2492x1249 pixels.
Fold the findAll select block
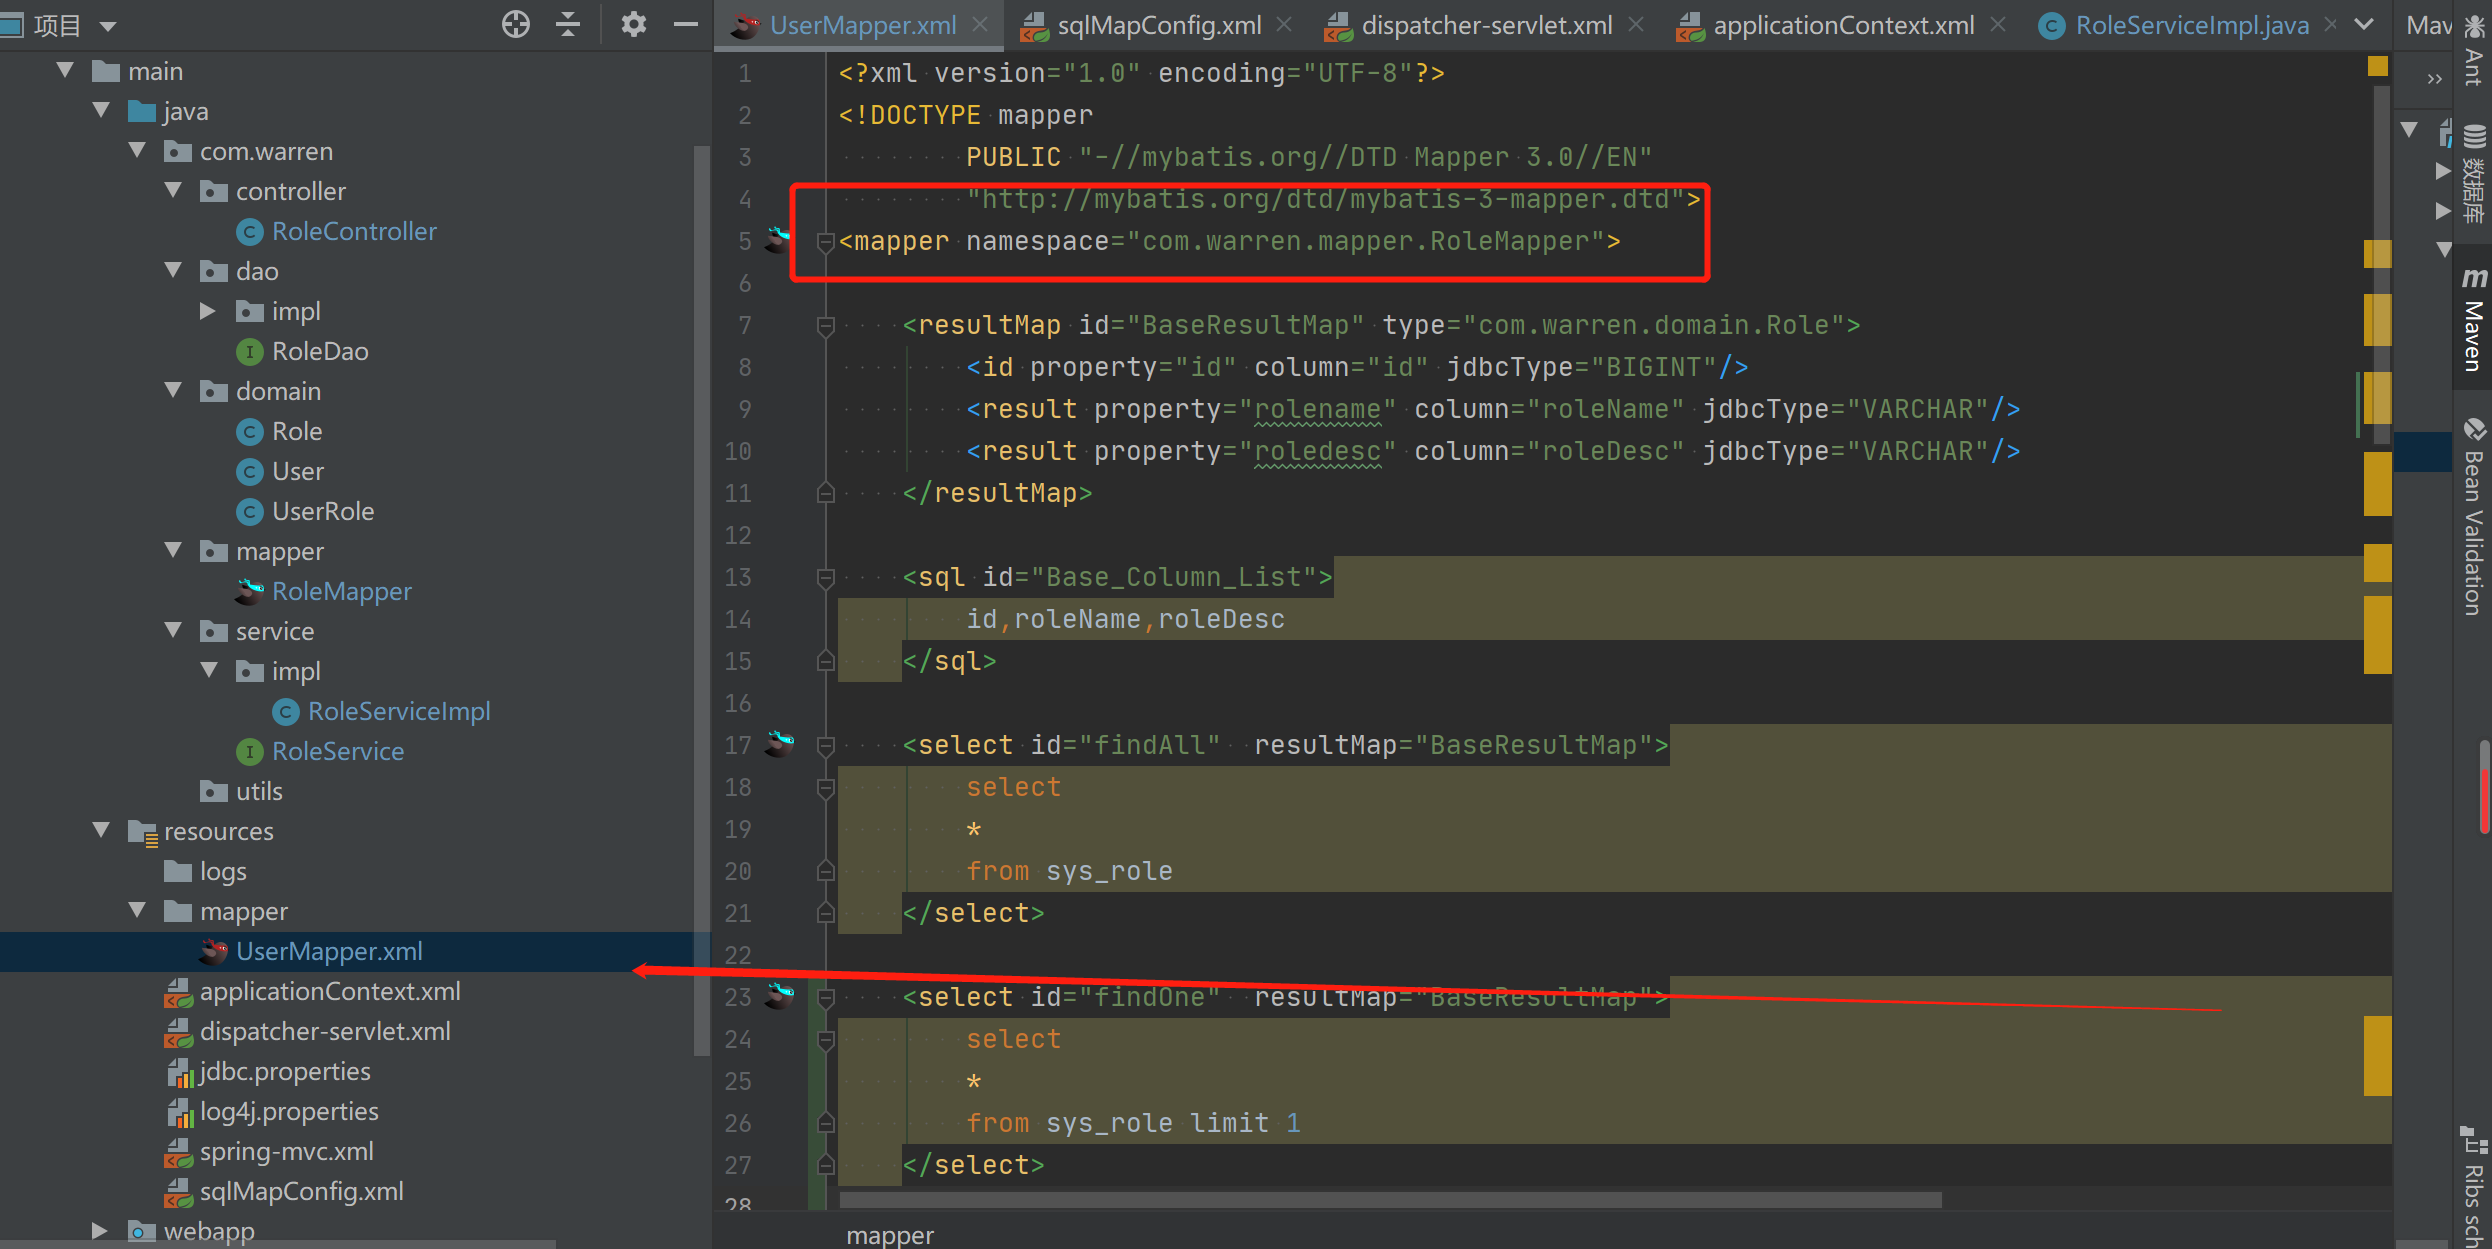(826, 745)
